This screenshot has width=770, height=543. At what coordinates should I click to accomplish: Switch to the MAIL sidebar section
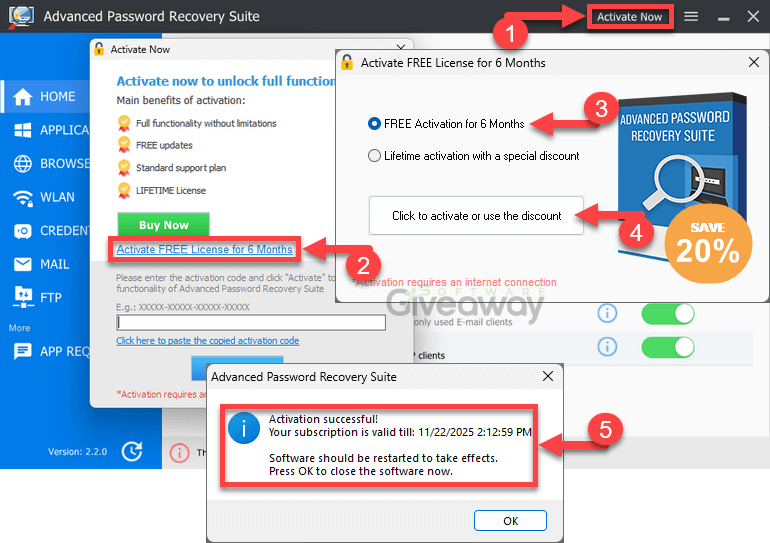(47, 264)
